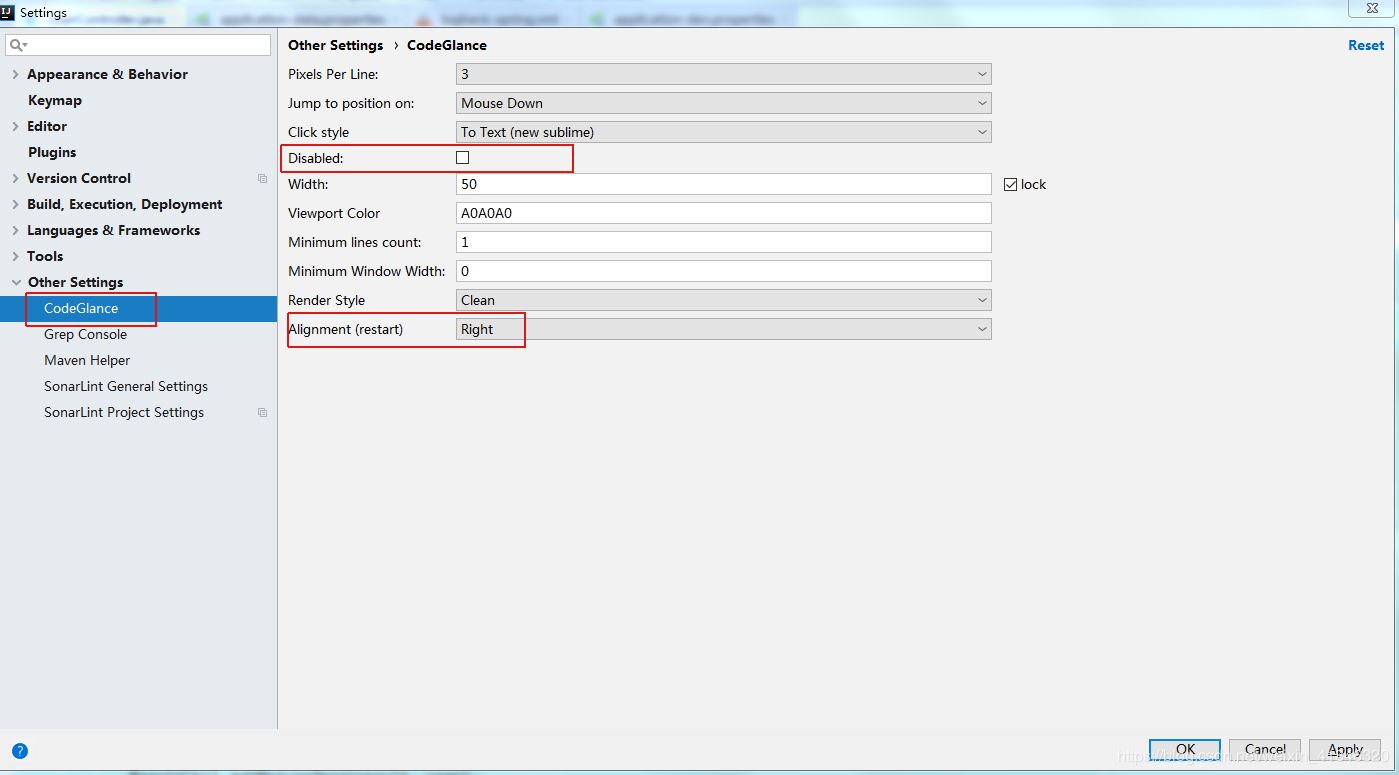The width and height of the screenshot is (1399, 775).
Task: Select Appearance & Behavior category
Action: tap(107, 75)
